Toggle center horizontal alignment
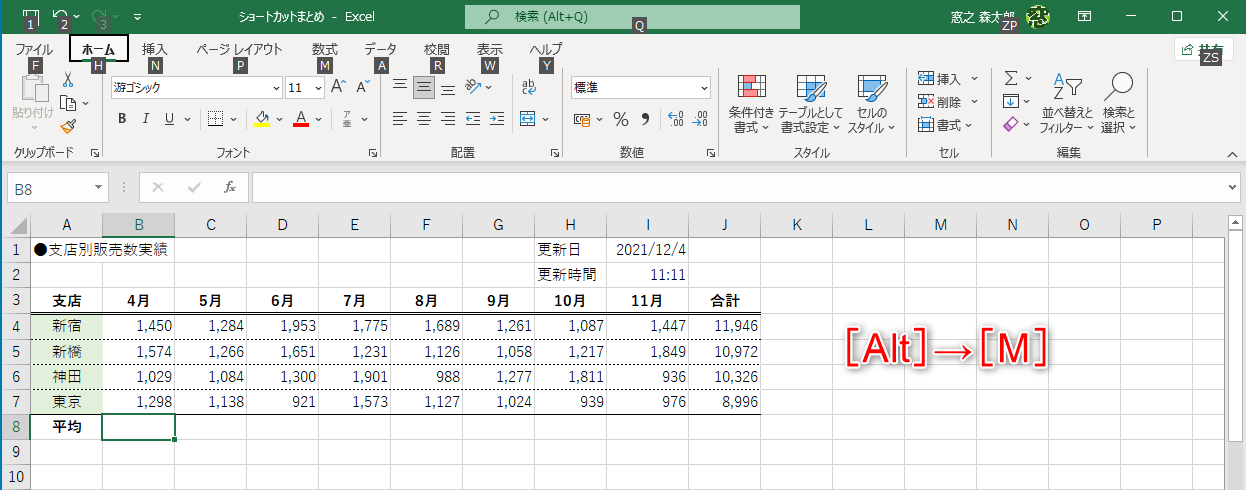The height and width of the screenshot is (490, 1246). (x=424, y=119)
